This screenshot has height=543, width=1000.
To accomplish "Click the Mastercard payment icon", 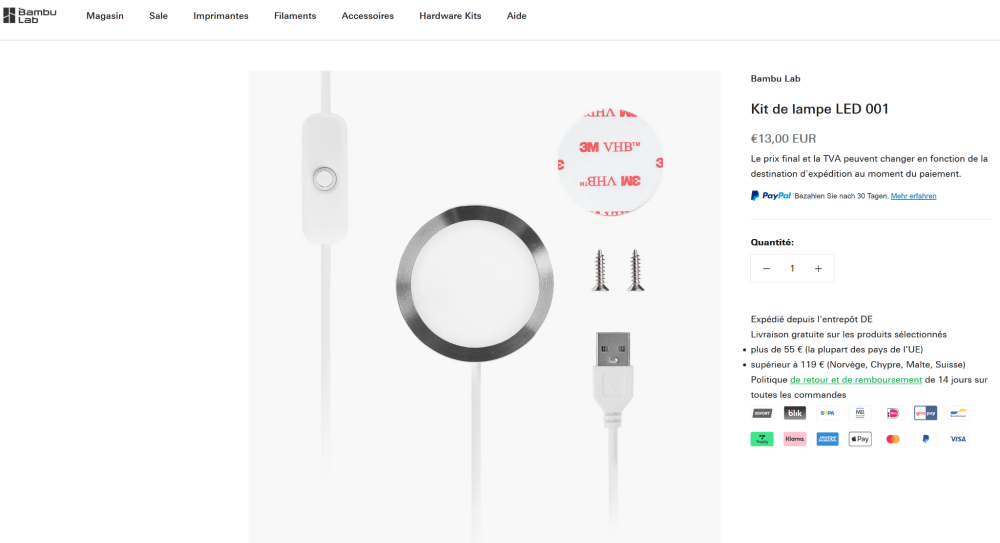I will click(x=893, y=439).
